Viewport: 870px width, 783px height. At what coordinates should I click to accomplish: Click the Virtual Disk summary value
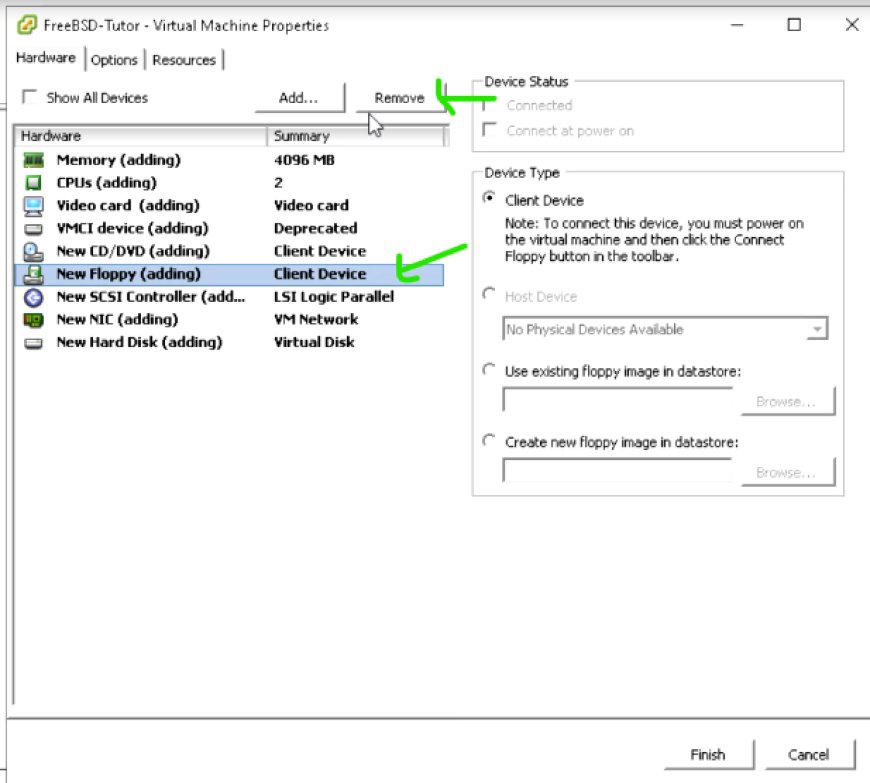pyautogui.click(x=314, y=343)
